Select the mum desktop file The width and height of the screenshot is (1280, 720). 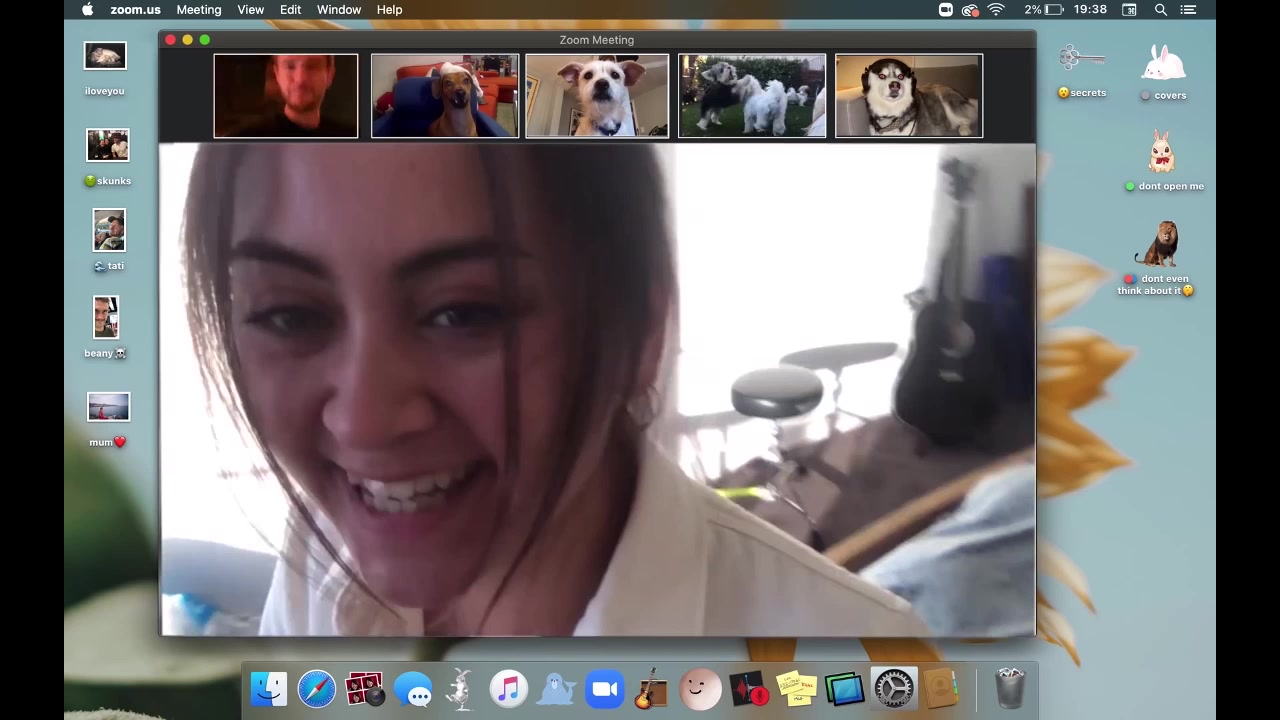pos(108,420)
